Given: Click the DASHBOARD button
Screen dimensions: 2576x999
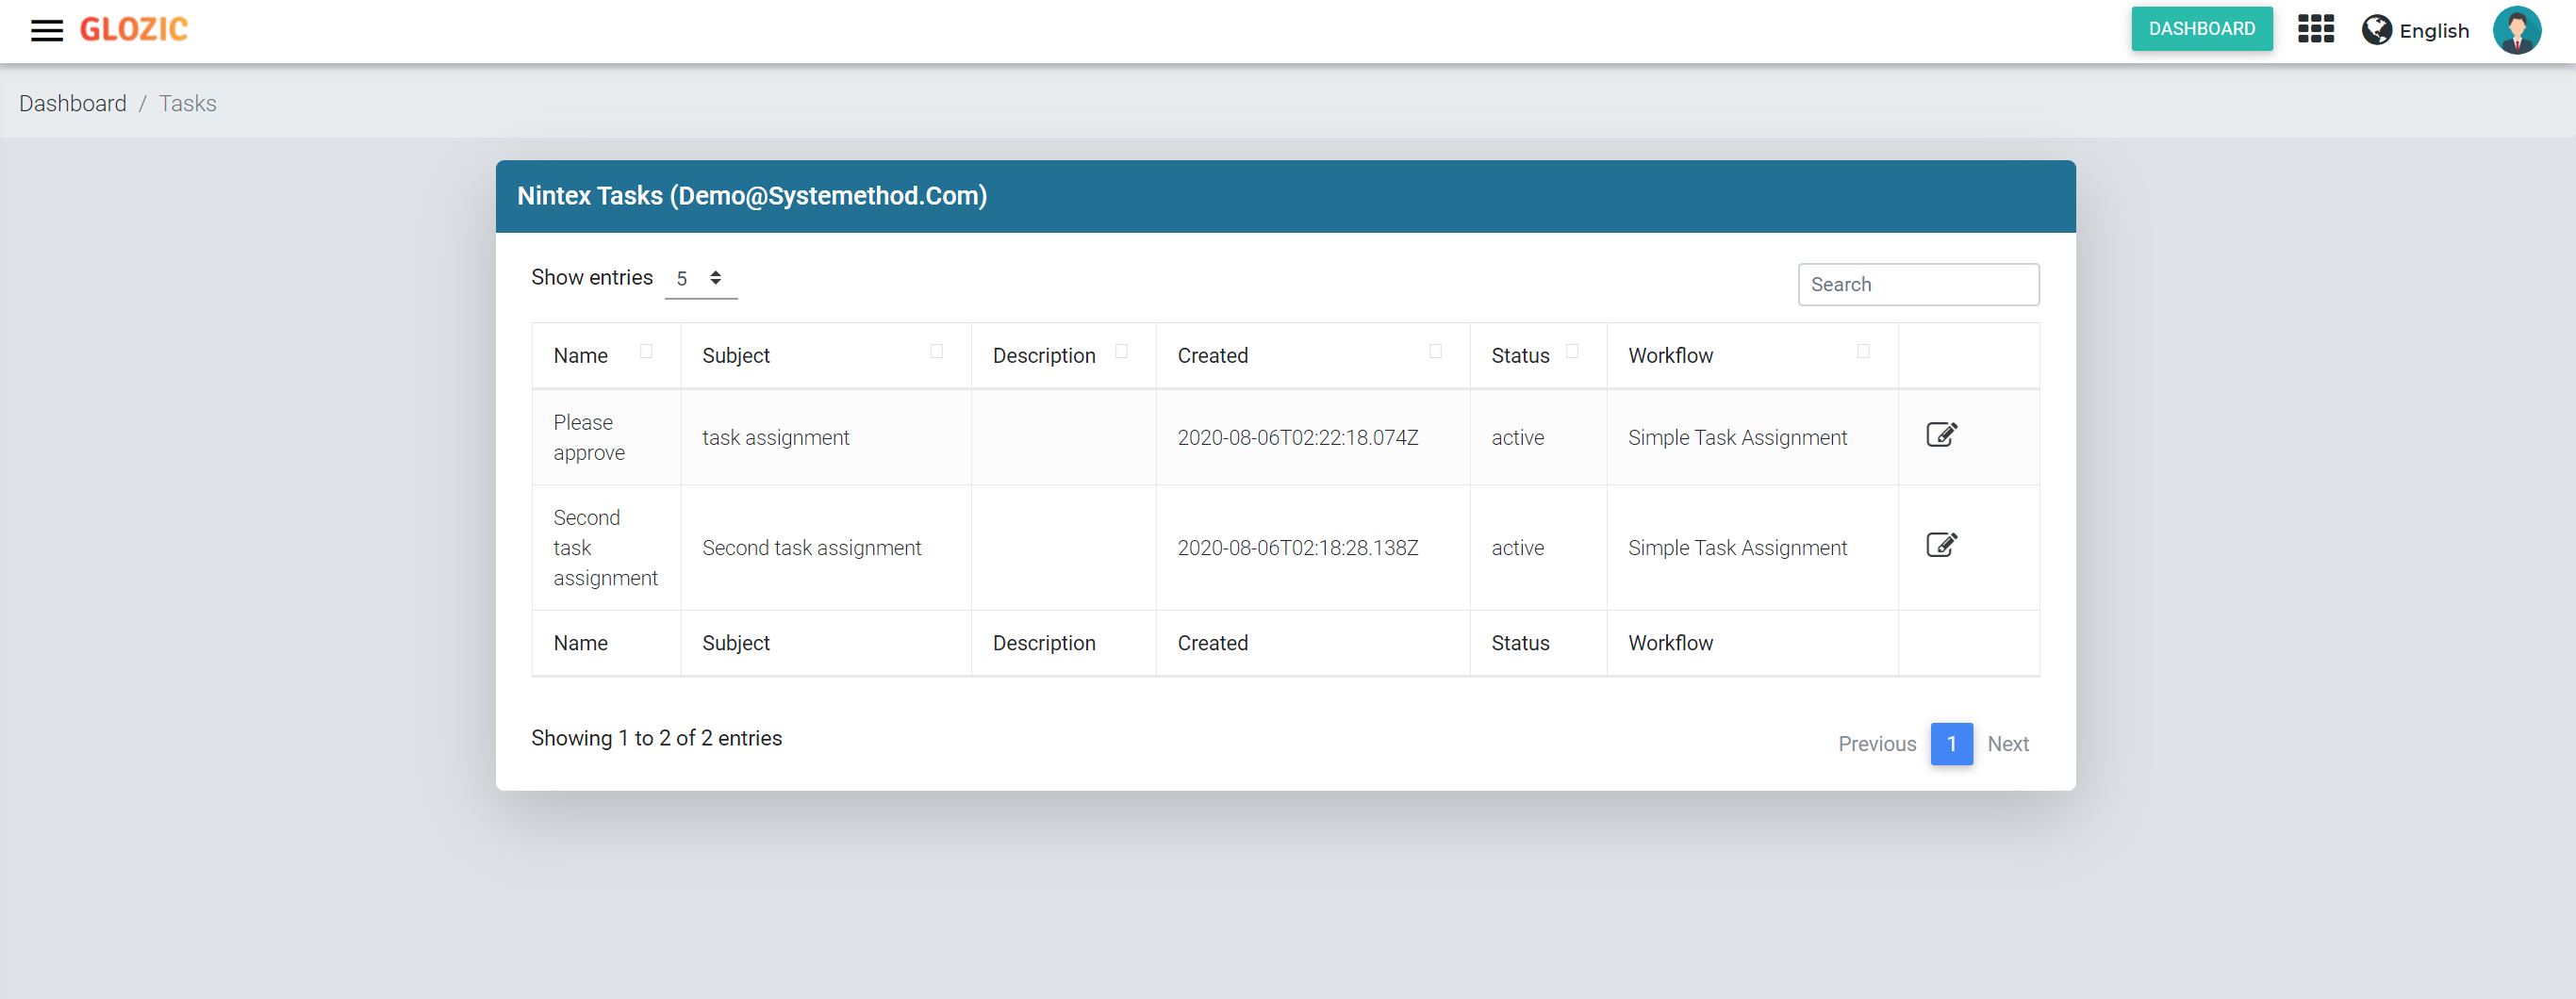Looking at the screenshot, I should point(2202,29).
